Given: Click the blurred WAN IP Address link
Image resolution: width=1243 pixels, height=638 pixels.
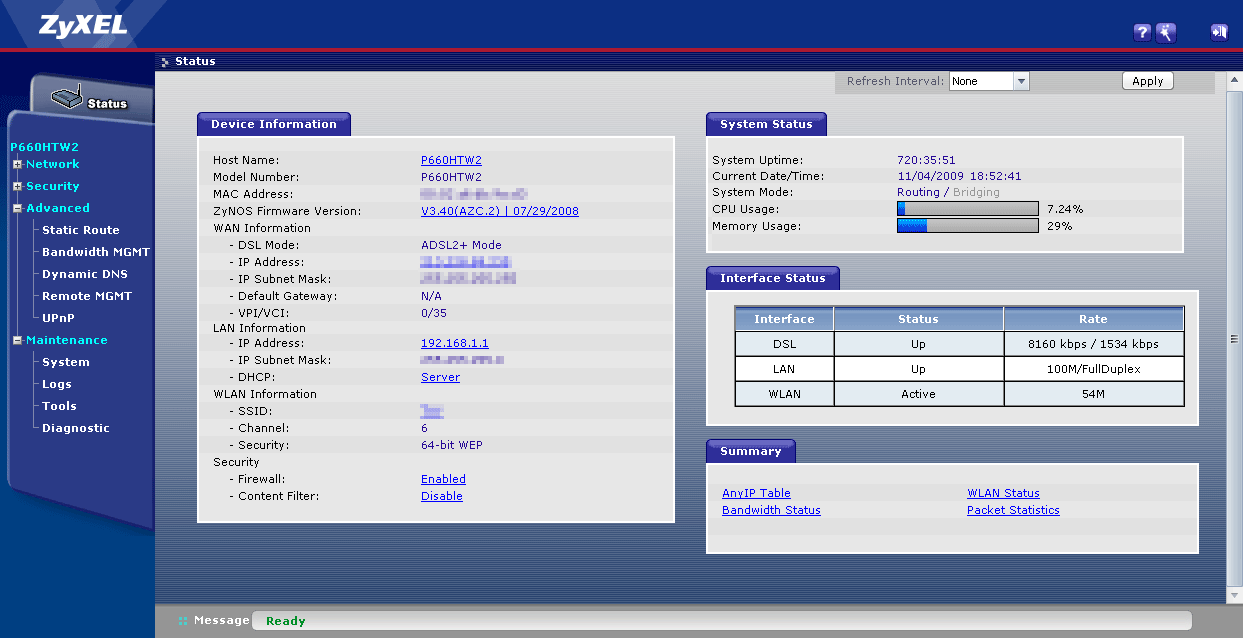Looking at the screenshot, I should [468, 262].
